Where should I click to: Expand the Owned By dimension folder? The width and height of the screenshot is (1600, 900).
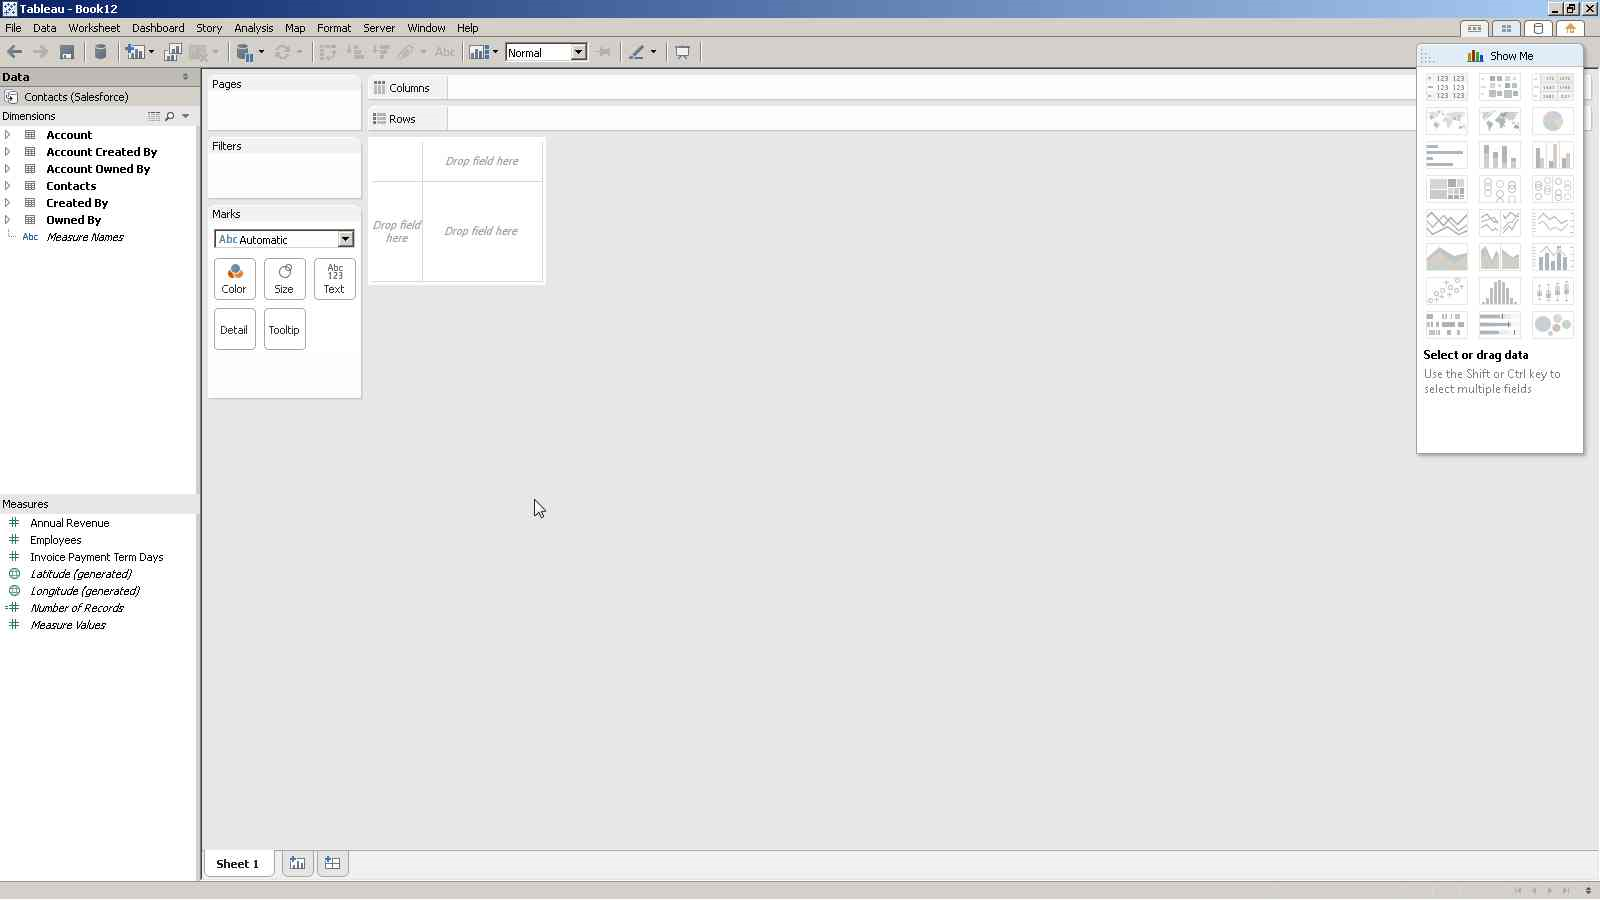(8, 219)
